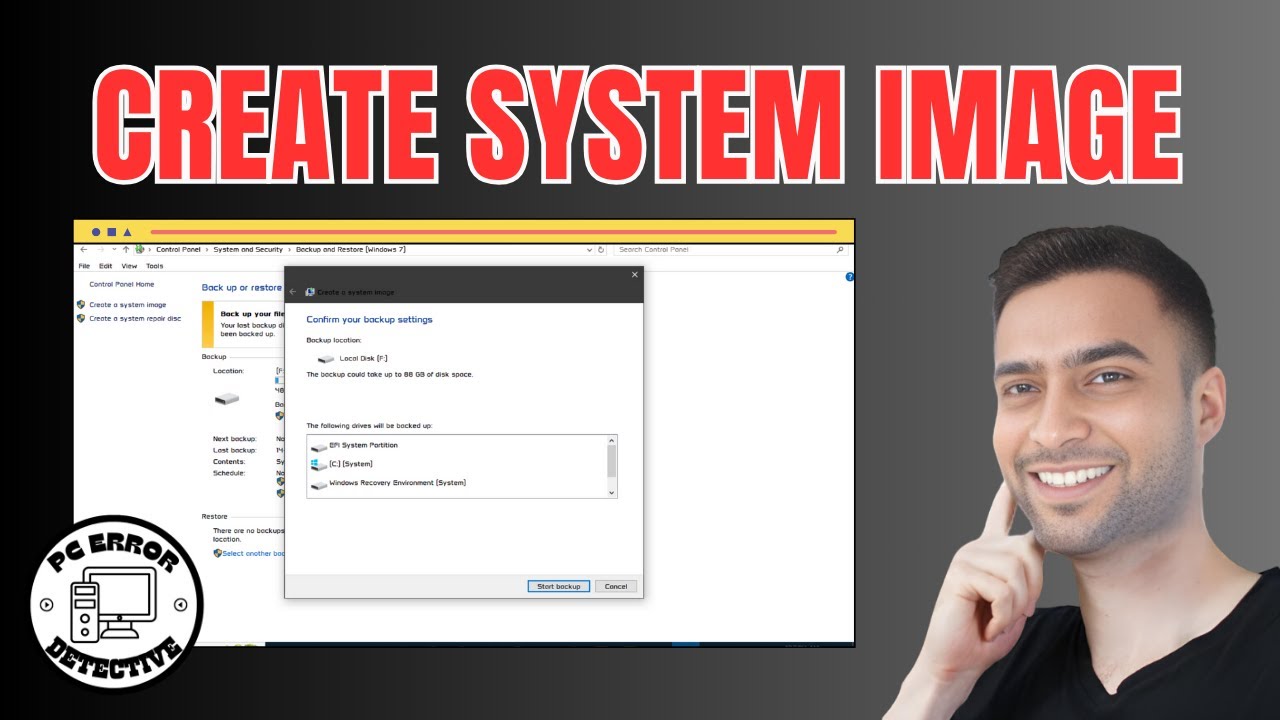Click the drives list scroll-up arrow
This screenshot has width=1280, height=720.
click(612, 440)
